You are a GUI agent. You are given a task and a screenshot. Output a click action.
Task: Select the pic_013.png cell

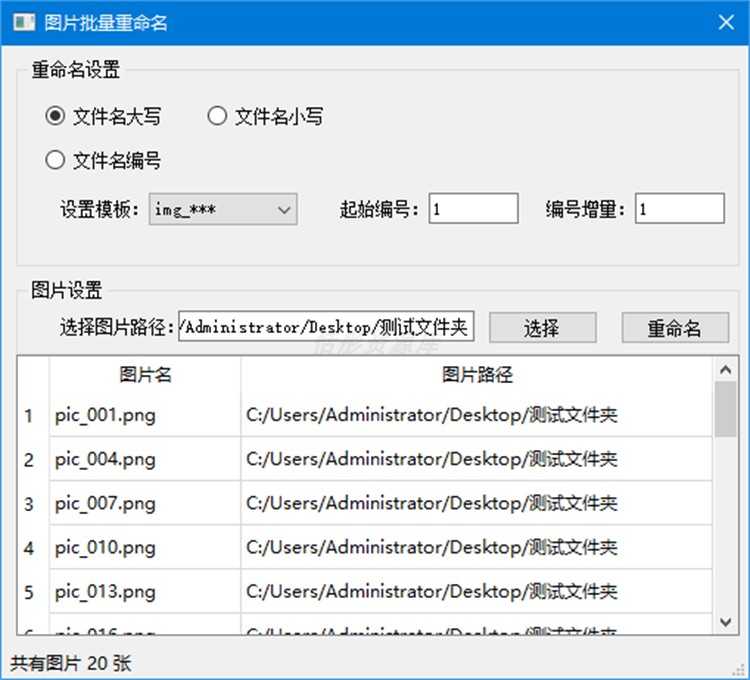145,592
